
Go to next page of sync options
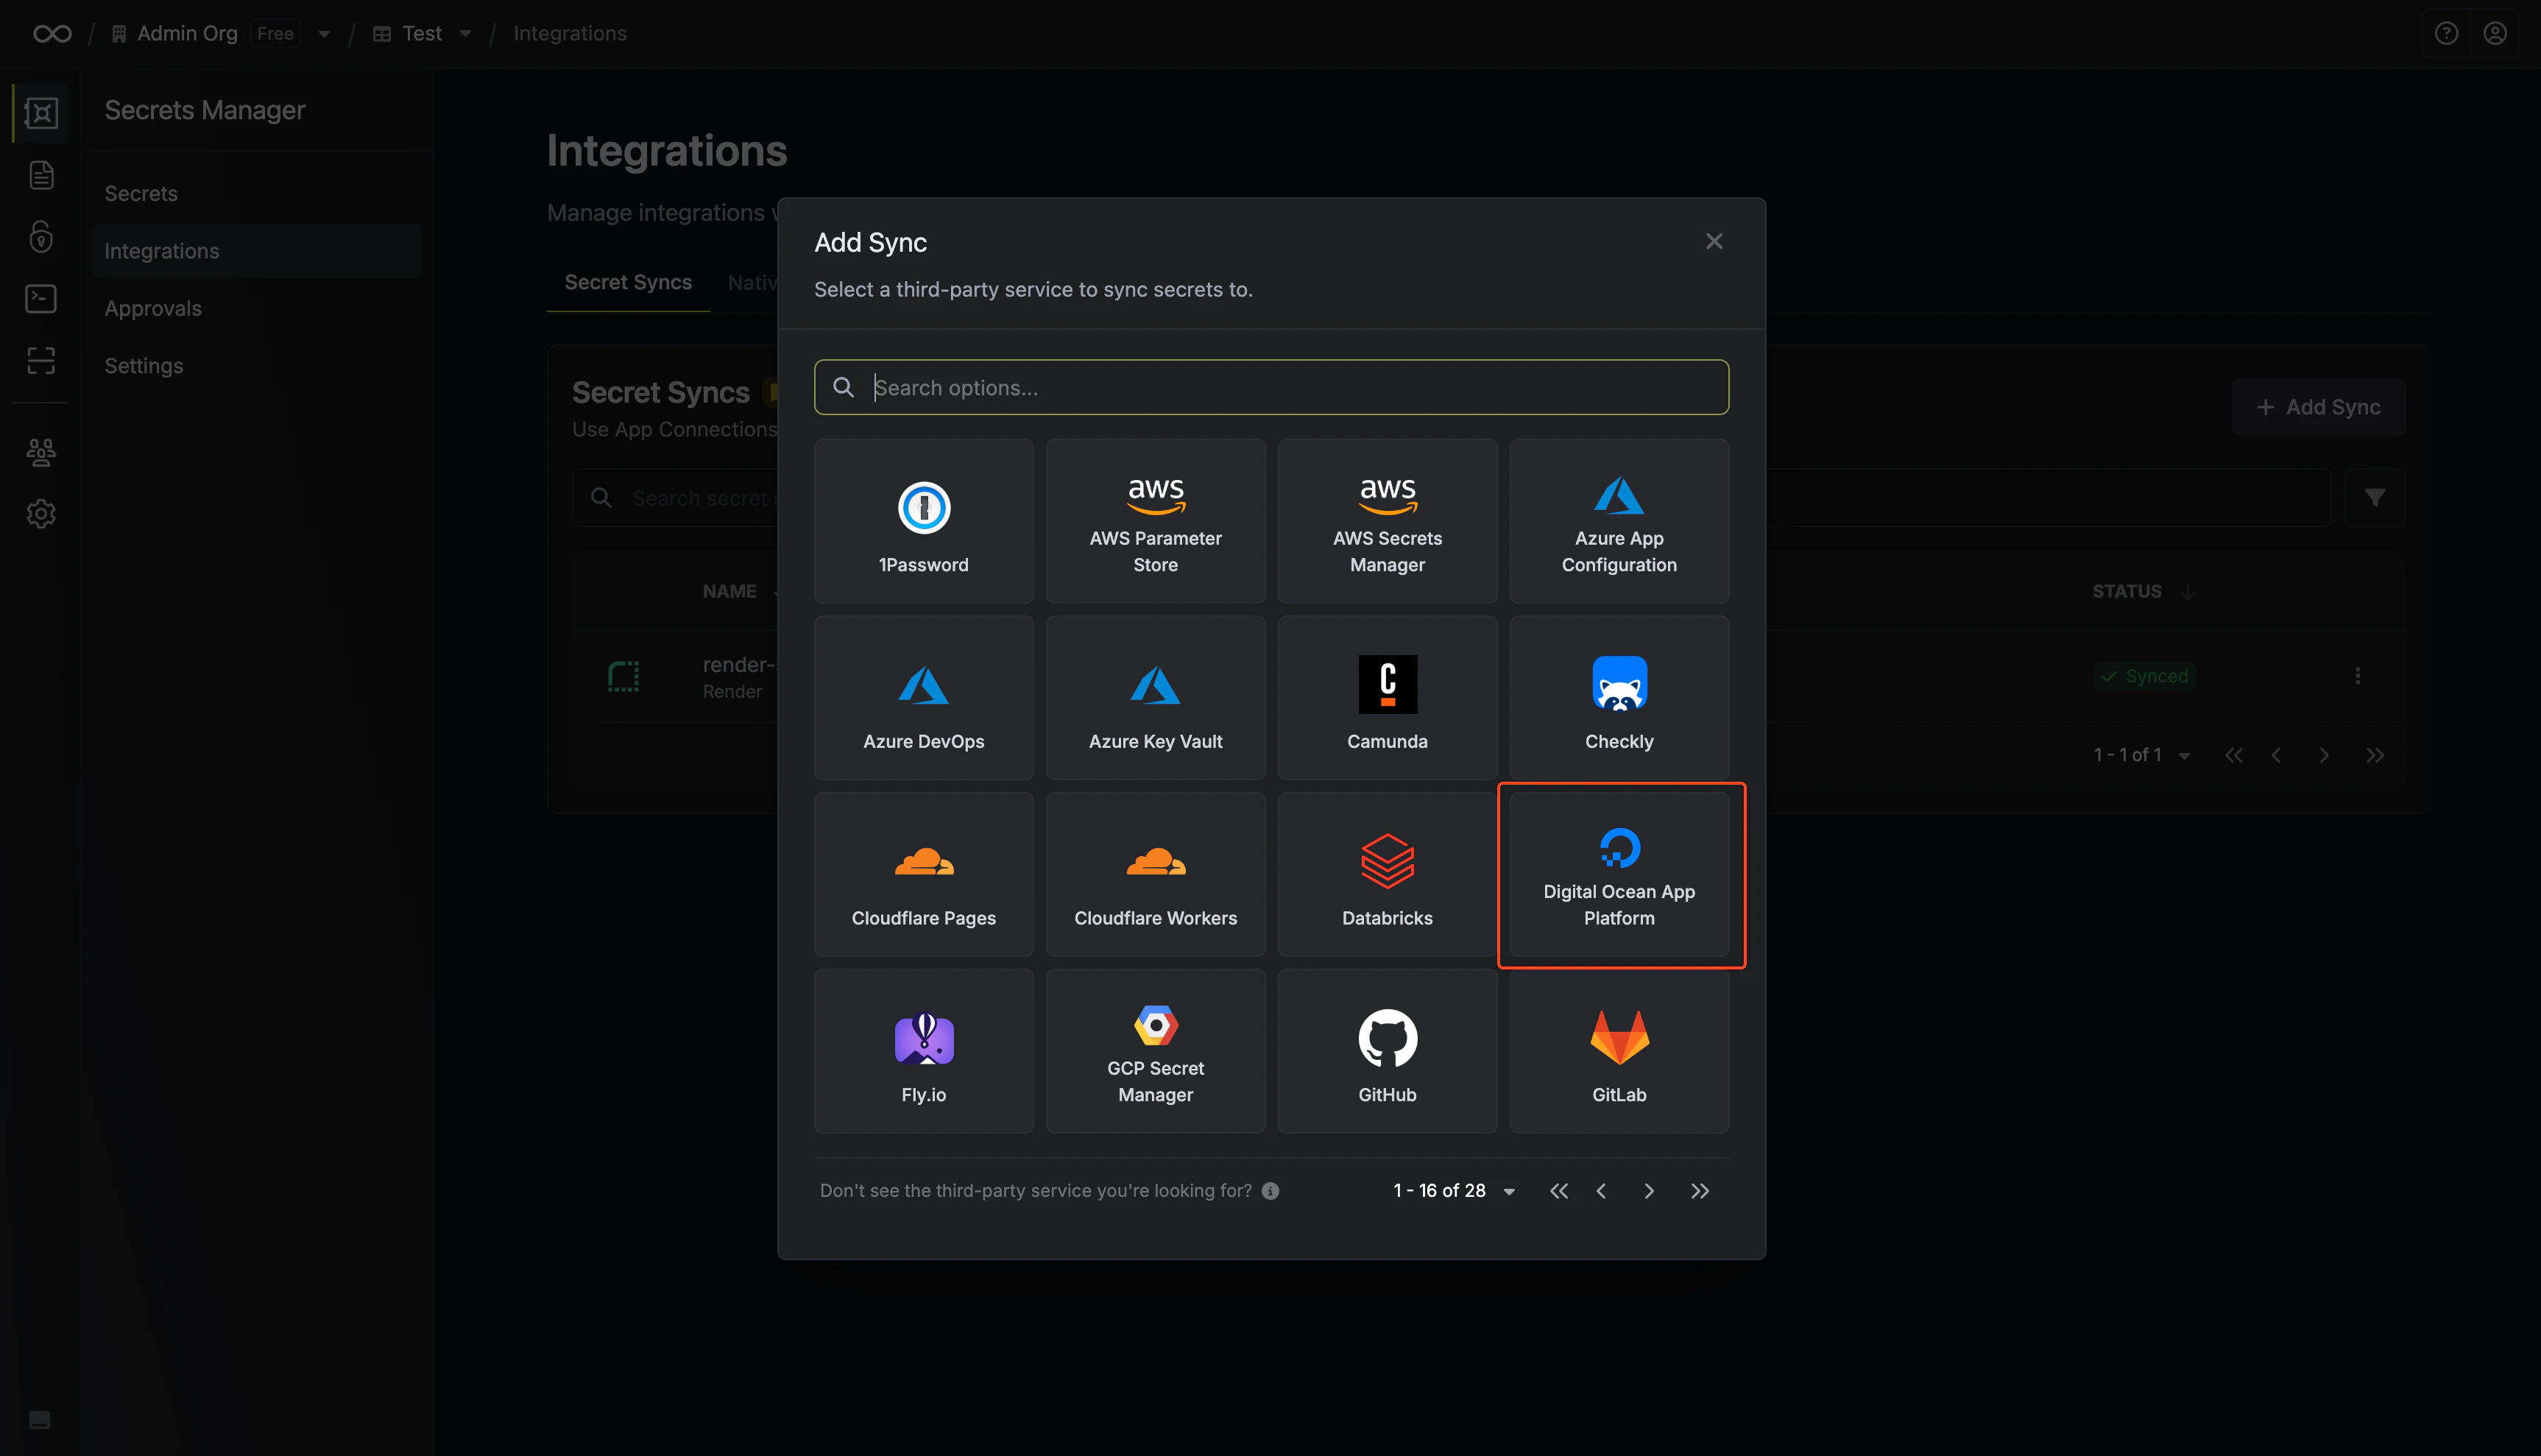pyautogui.click(x=1649, y=1190)
